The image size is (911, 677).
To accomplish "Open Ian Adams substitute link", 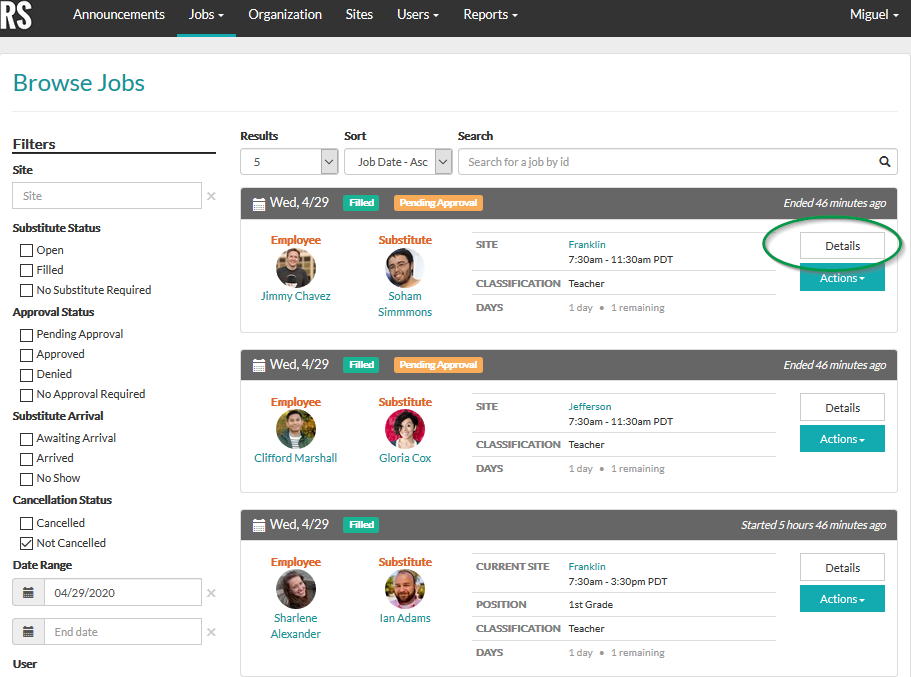I will pos(405,618).
